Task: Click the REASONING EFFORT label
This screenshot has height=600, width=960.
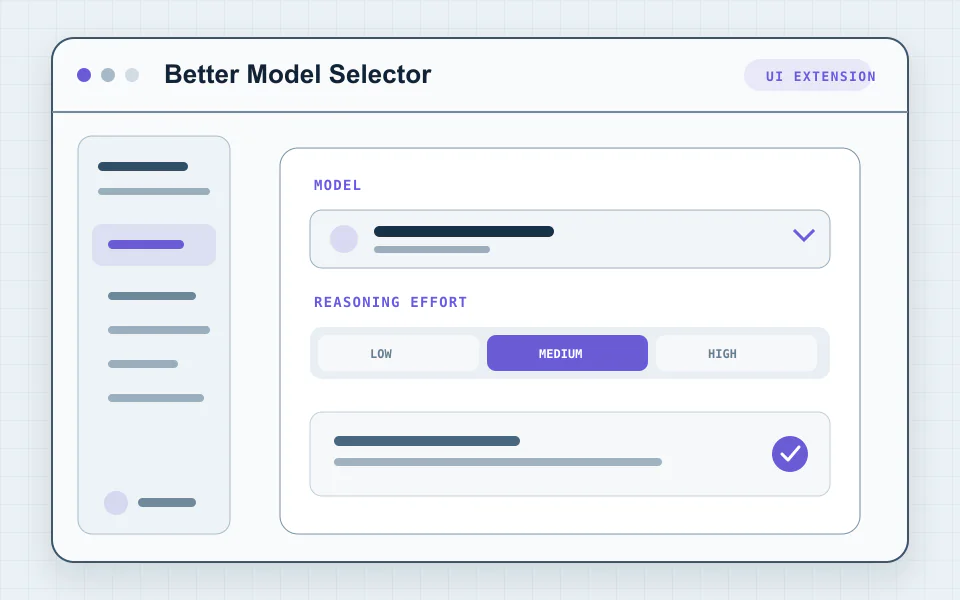Action: pyautogui.click(x=390, y=302)
